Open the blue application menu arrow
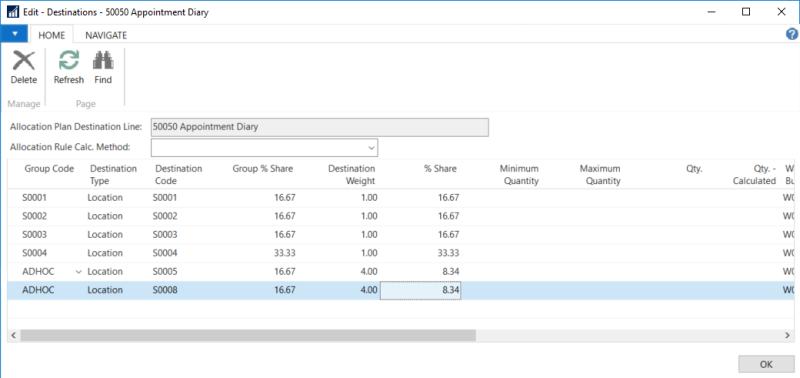This screenshot has width=800, height=378. pos(15,34)
